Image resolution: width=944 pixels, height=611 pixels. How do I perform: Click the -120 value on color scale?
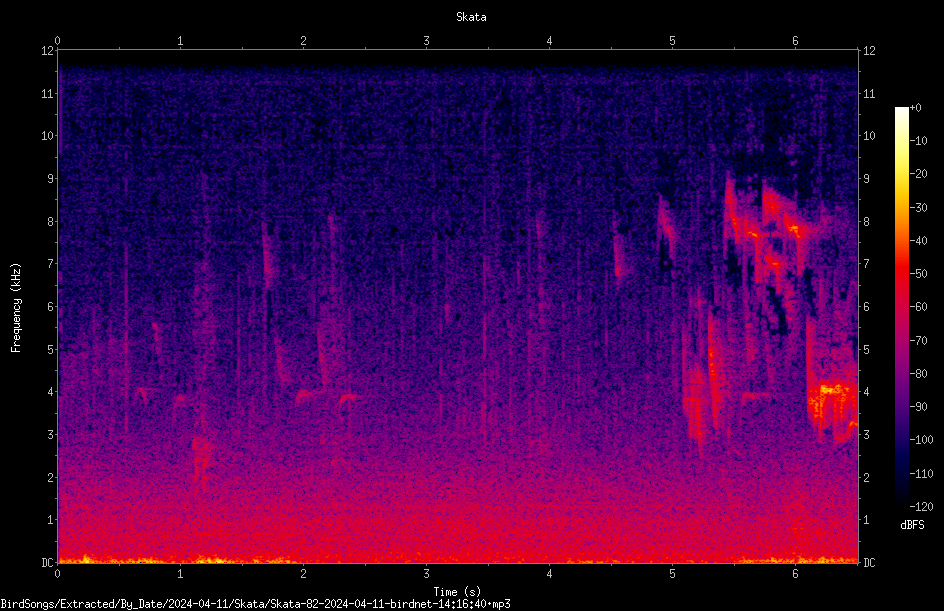(921, 506)
